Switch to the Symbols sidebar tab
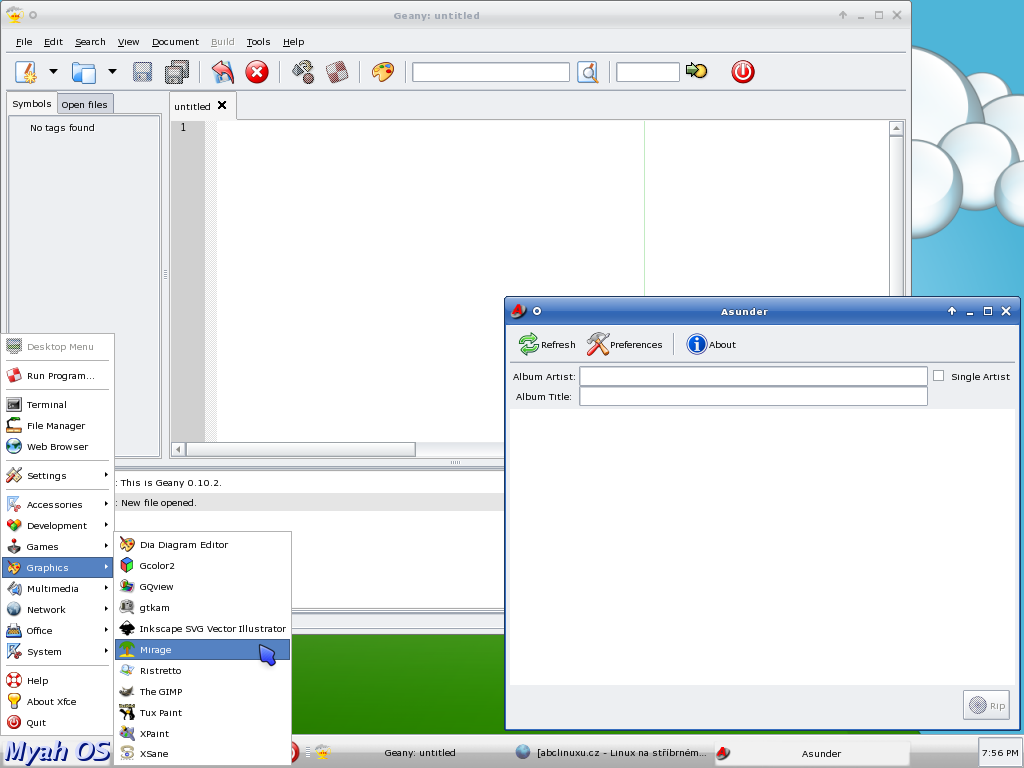Screen dimensions: 1024x768 (x=31, y=104)
